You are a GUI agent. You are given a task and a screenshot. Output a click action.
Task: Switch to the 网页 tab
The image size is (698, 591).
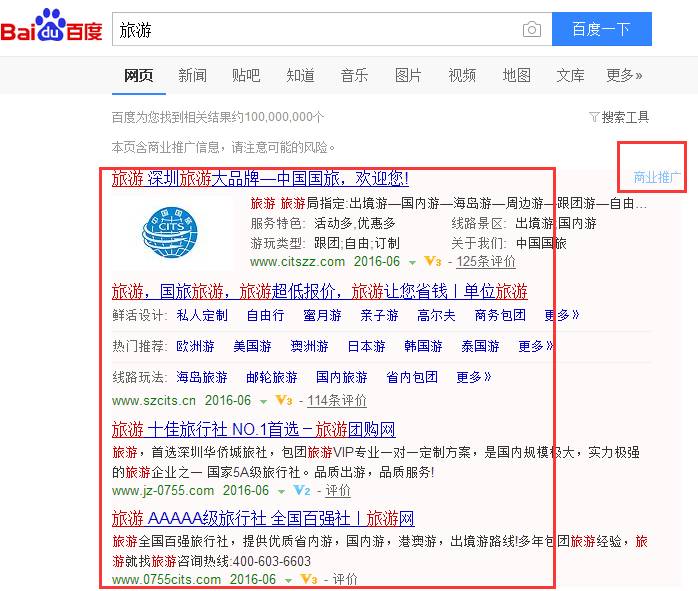click(138, 75)
